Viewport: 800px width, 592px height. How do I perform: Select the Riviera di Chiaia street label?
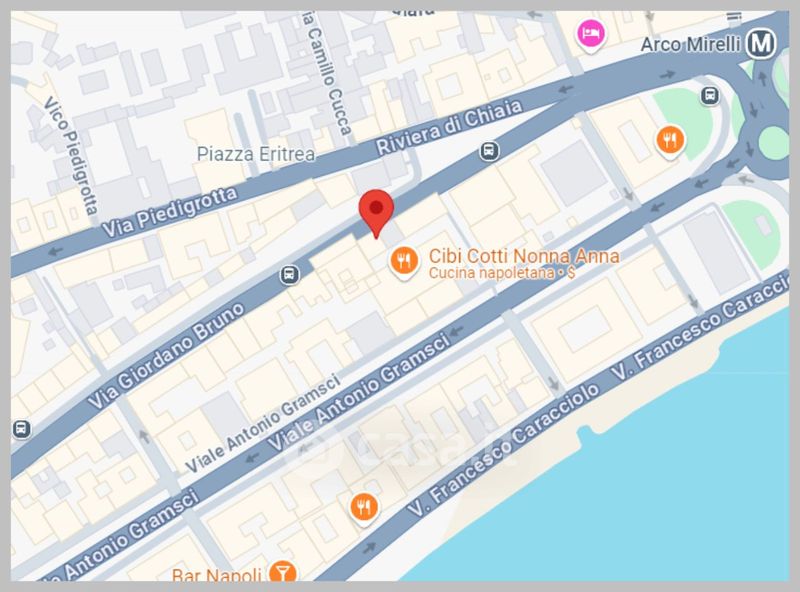click(x=449, y=127)
